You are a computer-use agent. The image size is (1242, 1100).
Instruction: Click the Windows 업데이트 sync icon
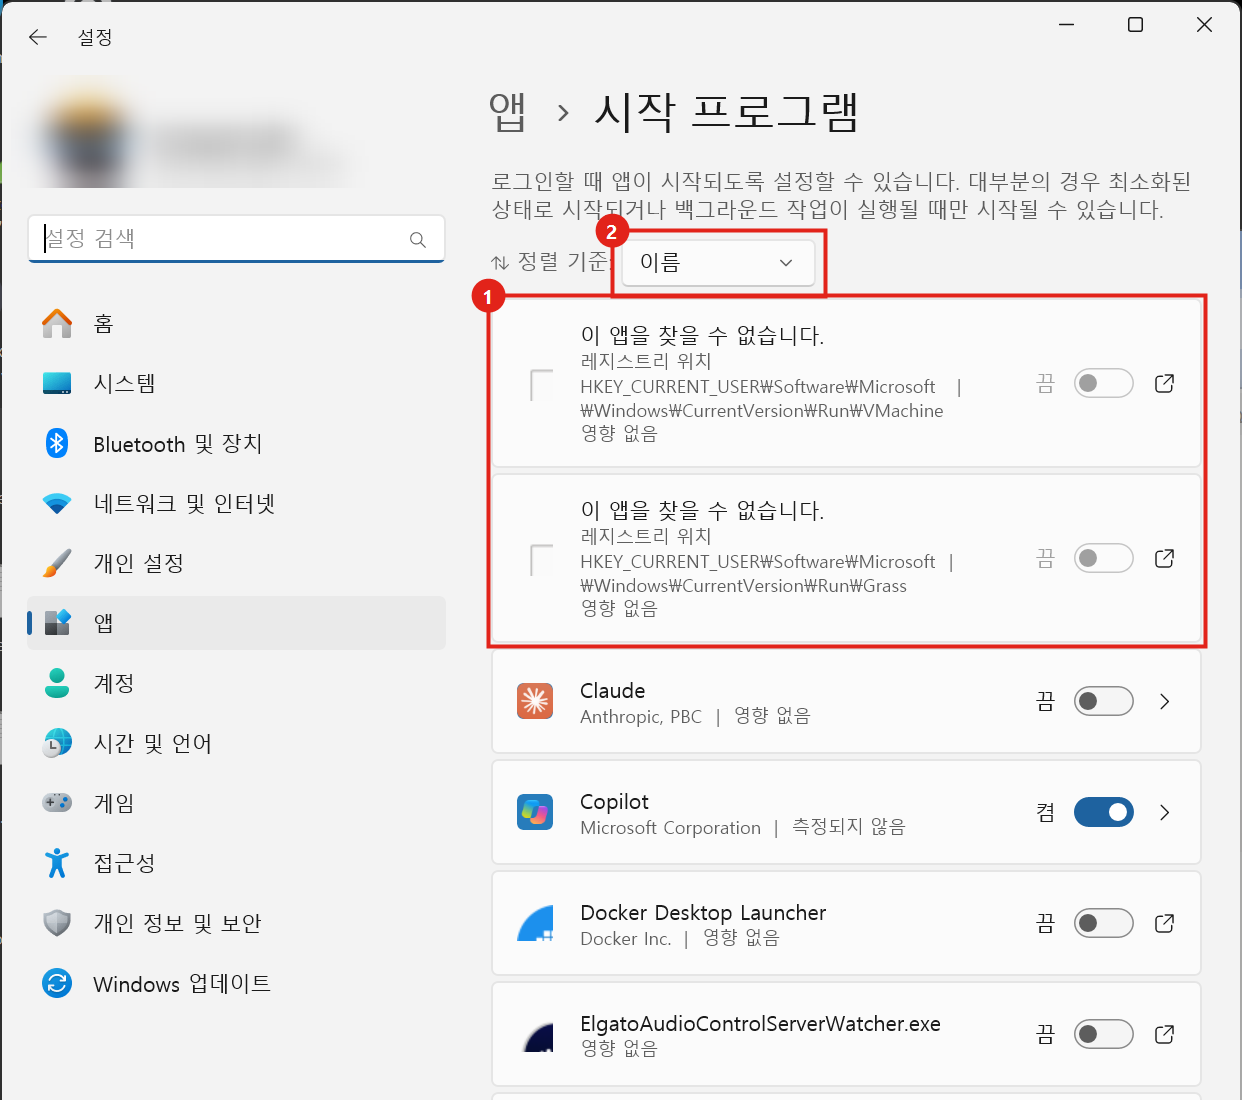click(x=57, y=983)
